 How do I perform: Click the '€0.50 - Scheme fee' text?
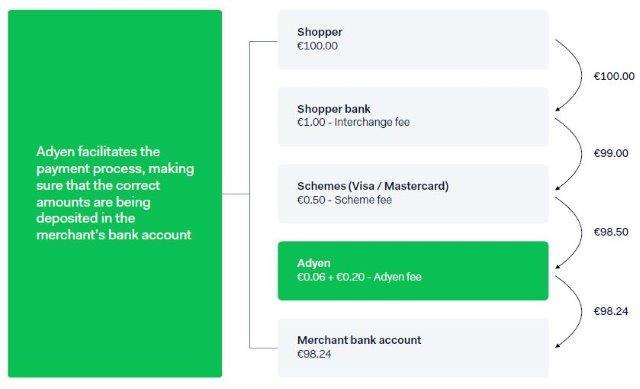(344, 200)
